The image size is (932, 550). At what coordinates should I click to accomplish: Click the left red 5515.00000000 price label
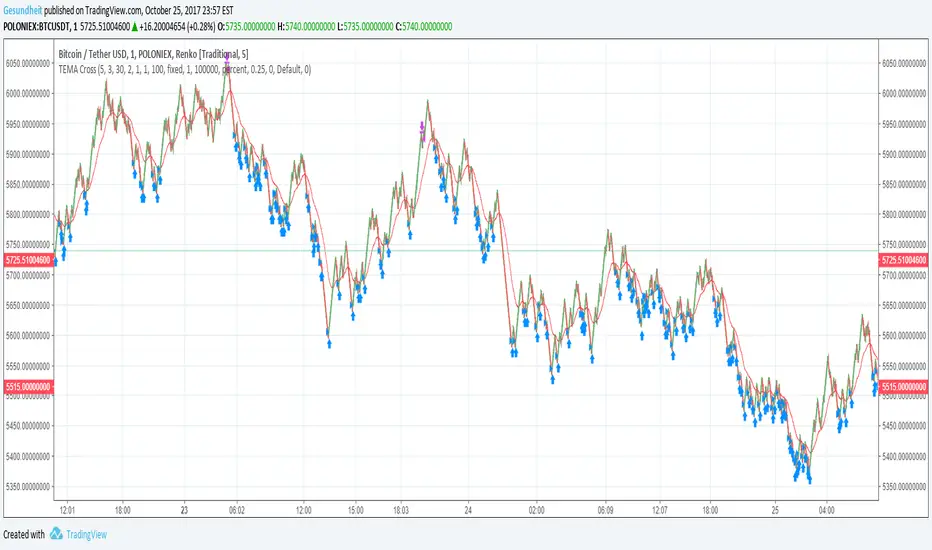click(x=26, y=386)
